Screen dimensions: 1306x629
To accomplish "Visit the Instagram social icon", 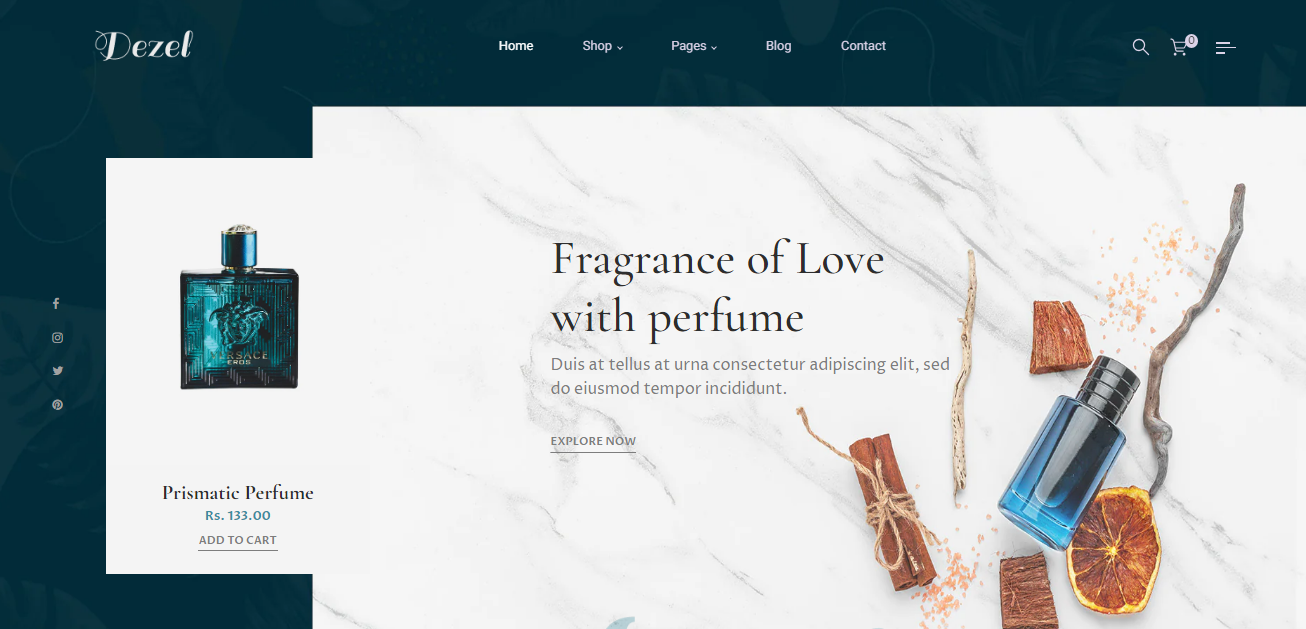I will [57, 338].
